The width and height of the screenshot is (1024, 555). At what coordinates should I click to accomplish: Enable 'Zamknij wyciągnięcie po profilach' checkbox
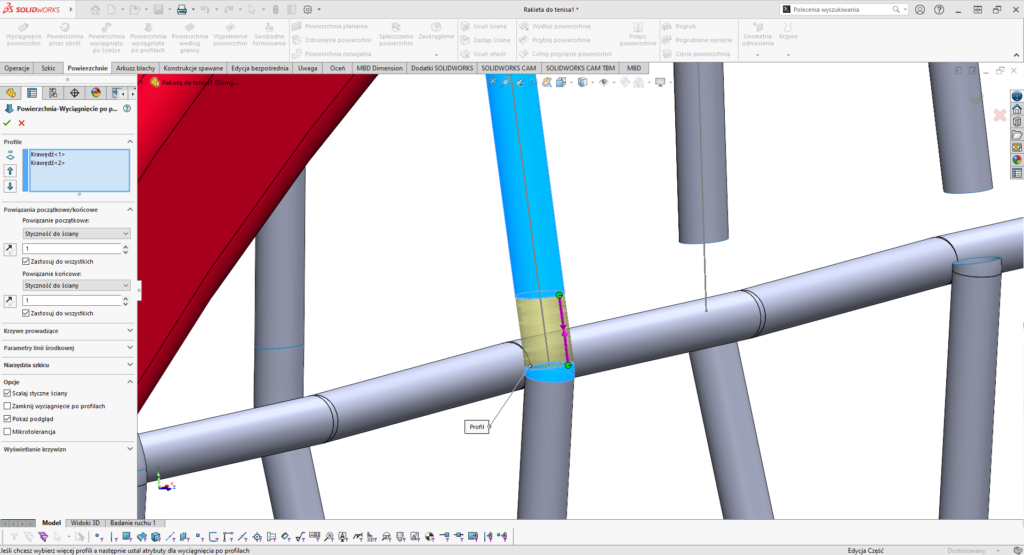(8, 406)
